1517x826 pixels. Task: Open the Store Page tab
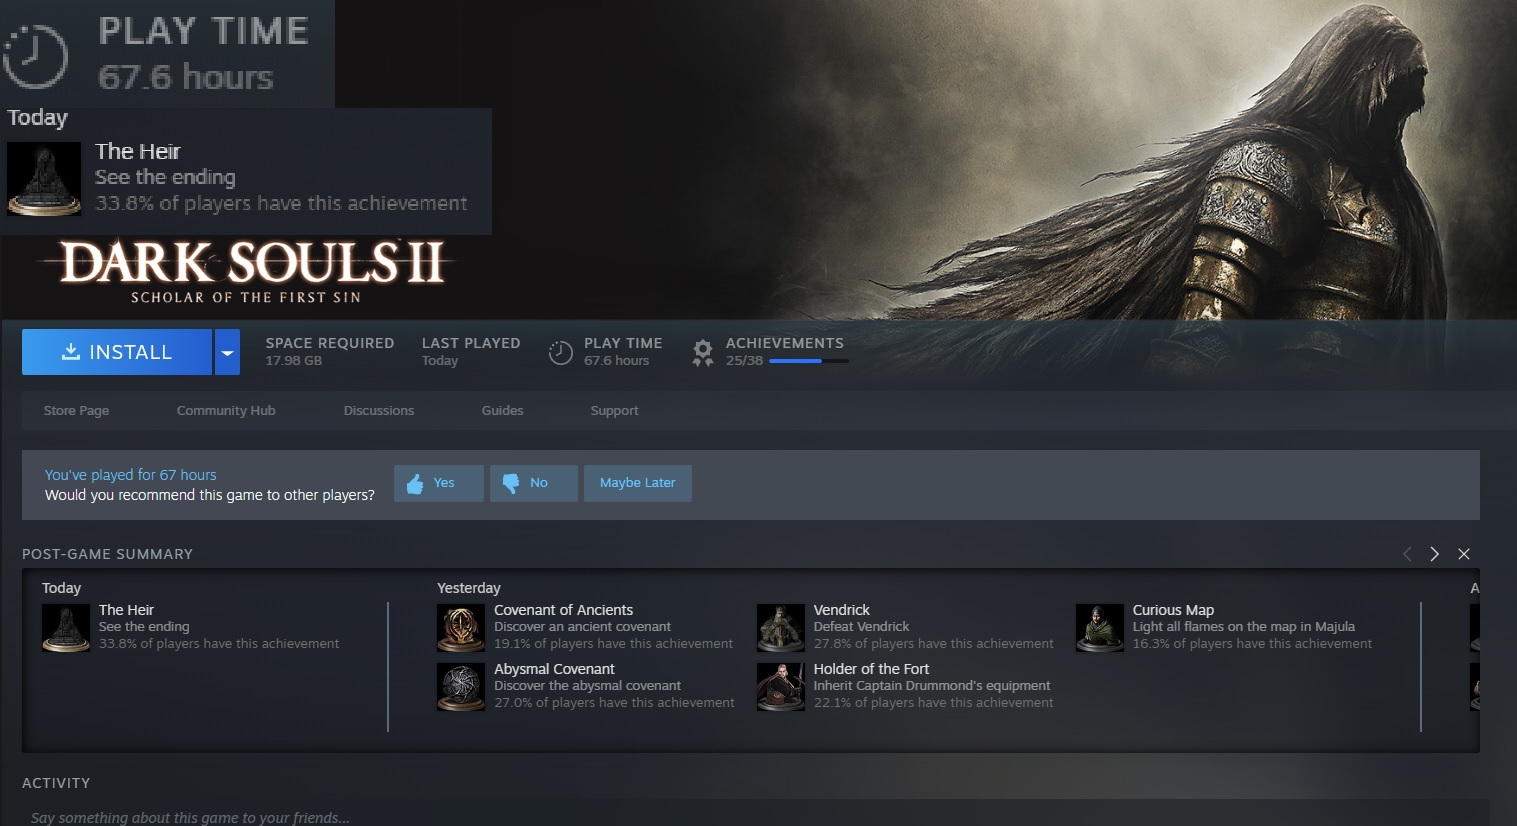click(x=76, y=410)
